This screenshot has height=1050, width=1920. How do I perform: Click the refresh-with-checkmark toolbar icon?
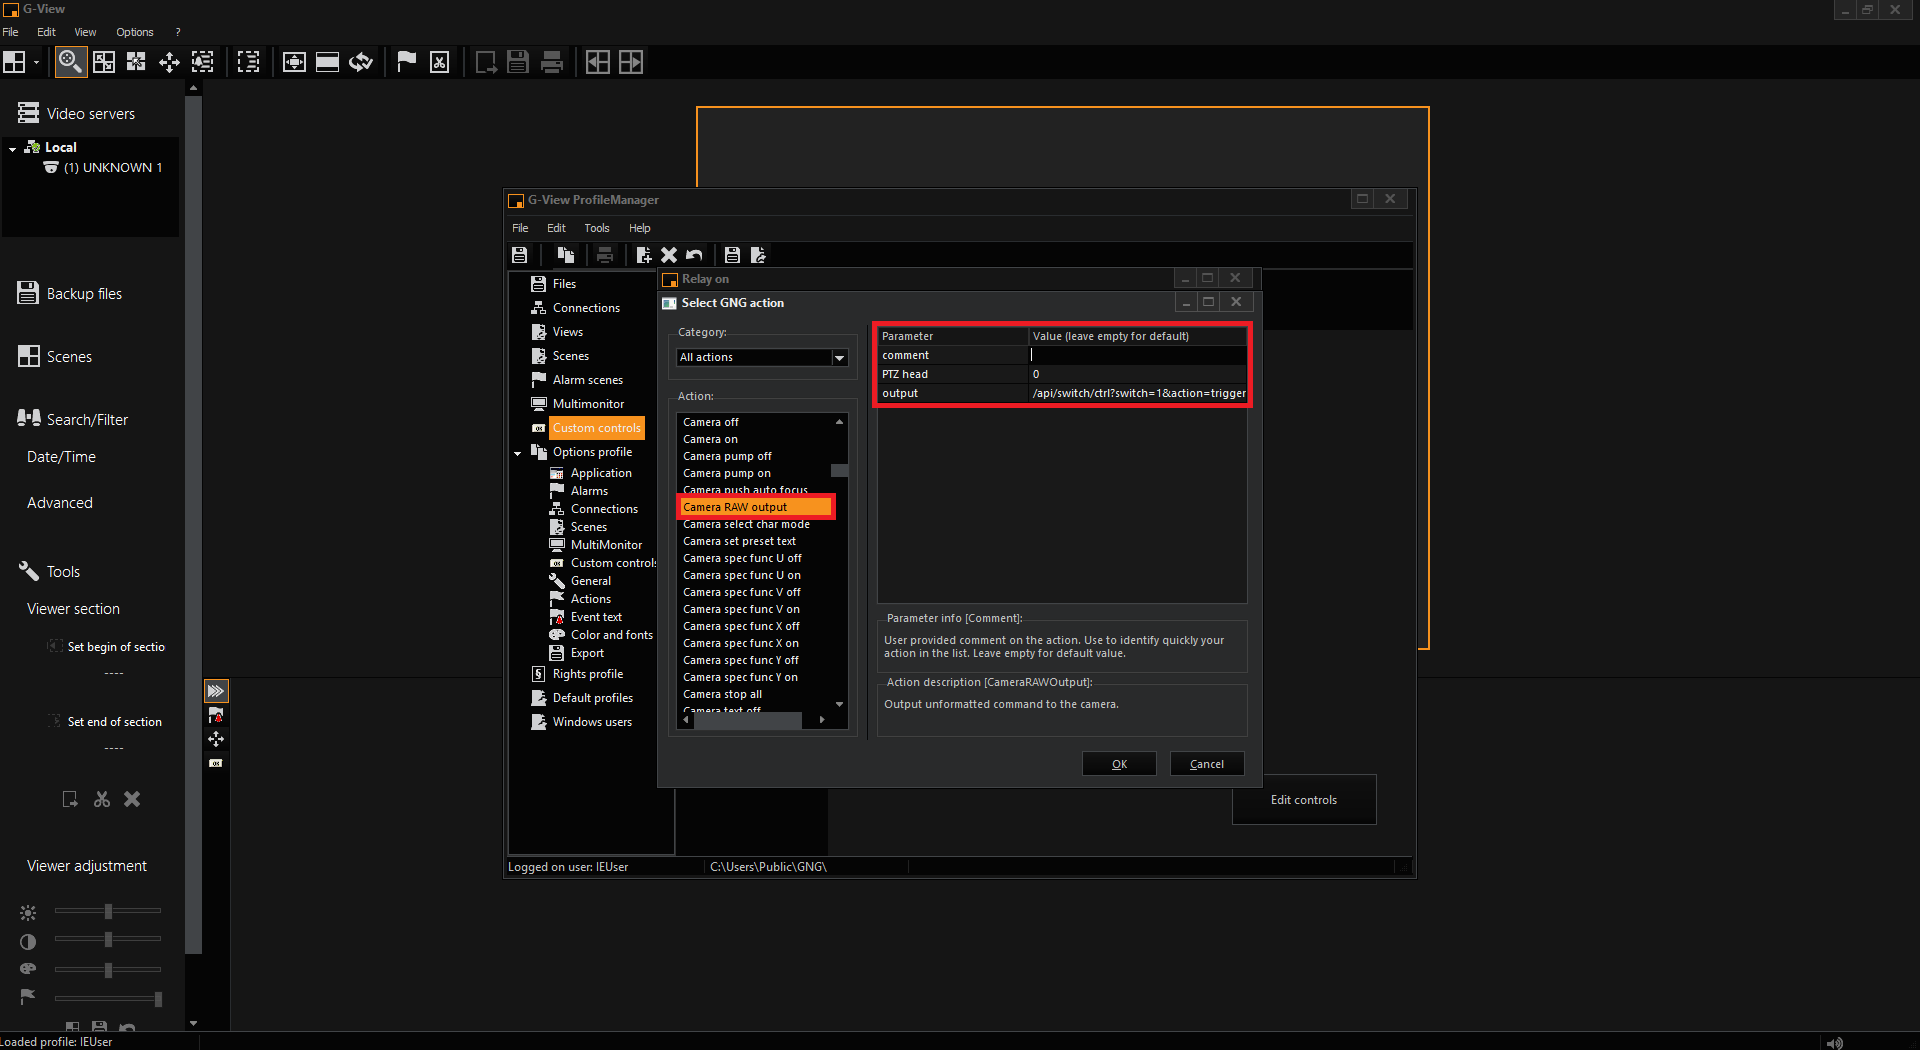point(361,62)
